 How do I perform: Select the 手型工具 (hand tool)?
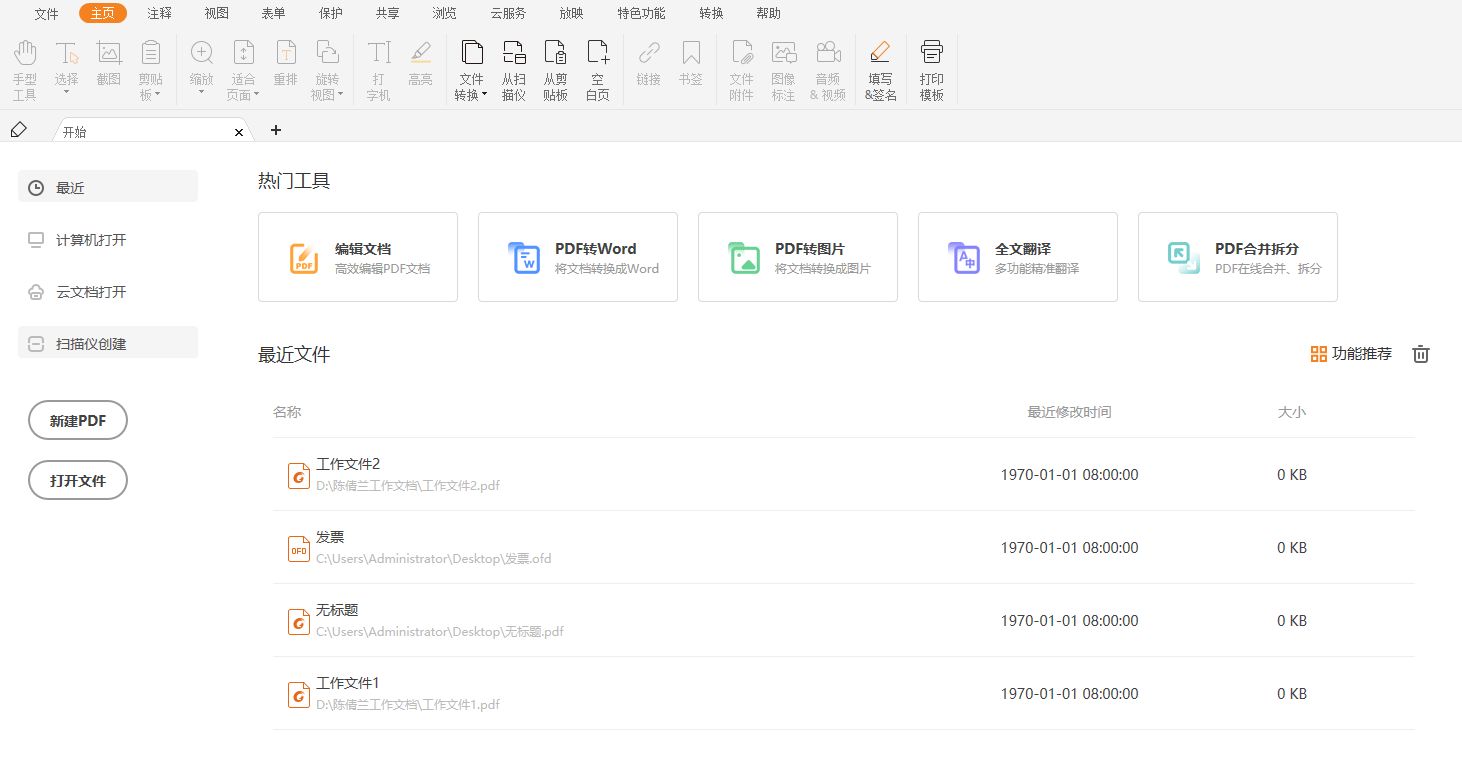(x=24, y=68)
